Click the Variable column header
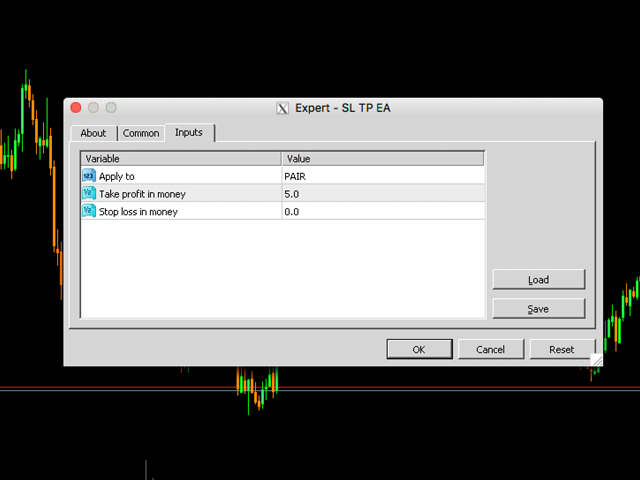640x480 pixels. [181, 159]
